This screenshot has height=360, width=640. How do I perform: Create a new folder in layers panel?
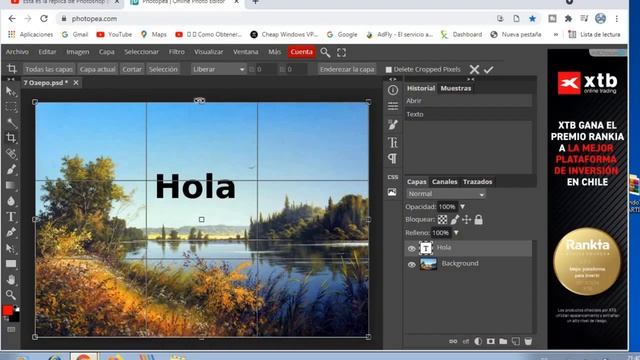point(503,341)
